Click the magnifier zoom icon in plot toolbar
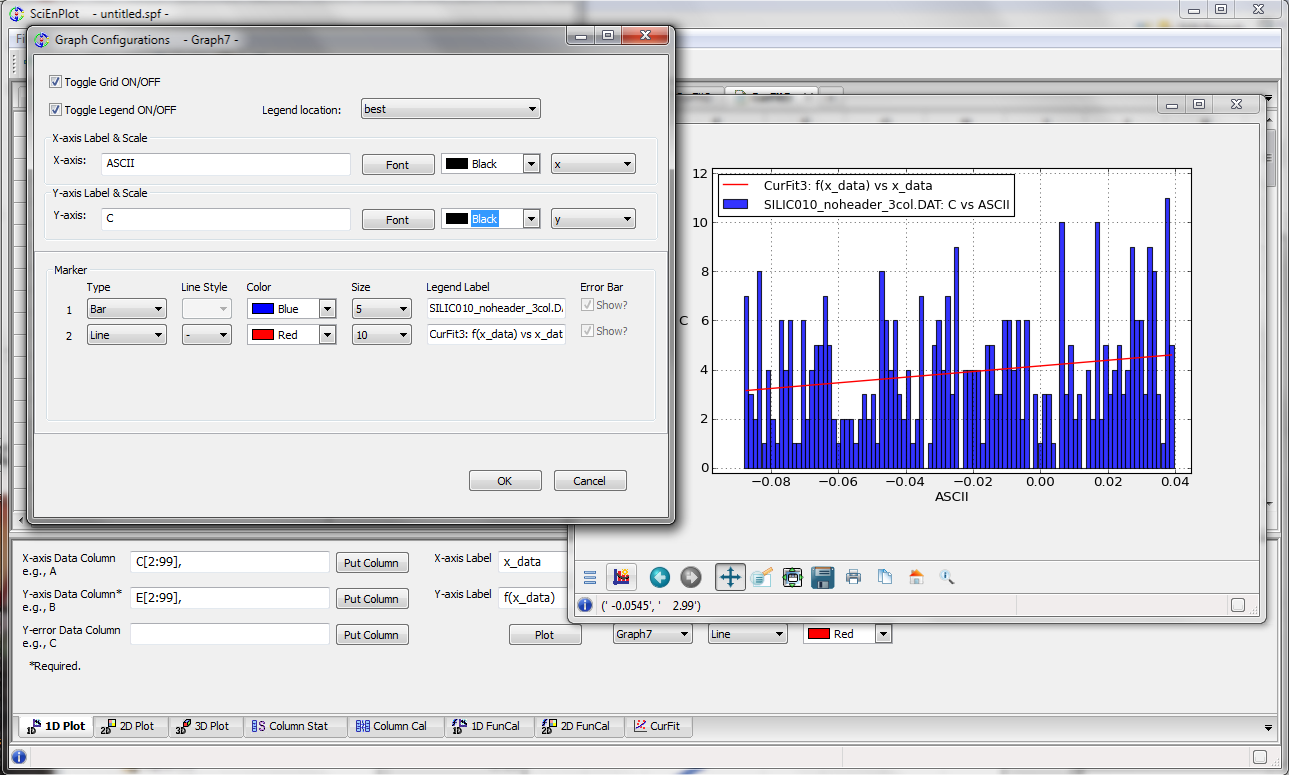1289x775 pixels. (x=947, y=577)
